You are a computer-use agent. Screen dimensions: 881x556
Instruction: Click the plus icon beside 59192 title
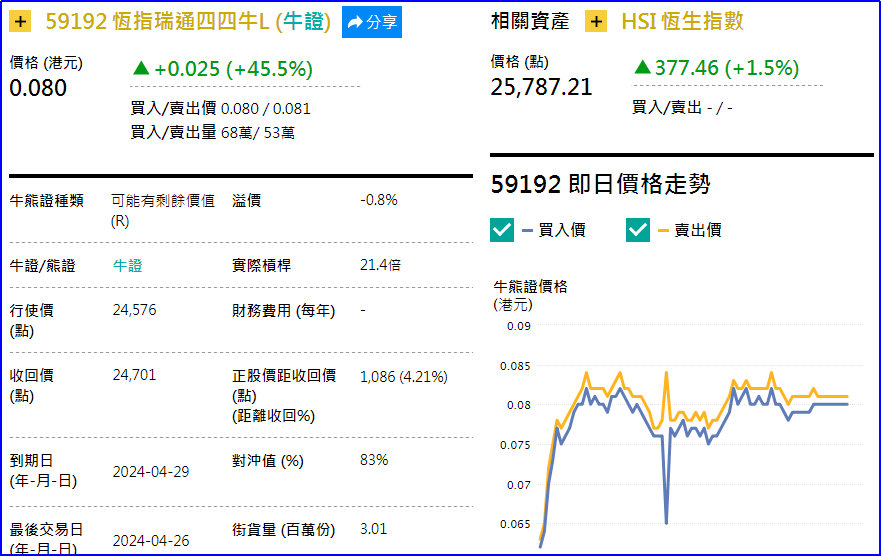[x=20, y=22]
